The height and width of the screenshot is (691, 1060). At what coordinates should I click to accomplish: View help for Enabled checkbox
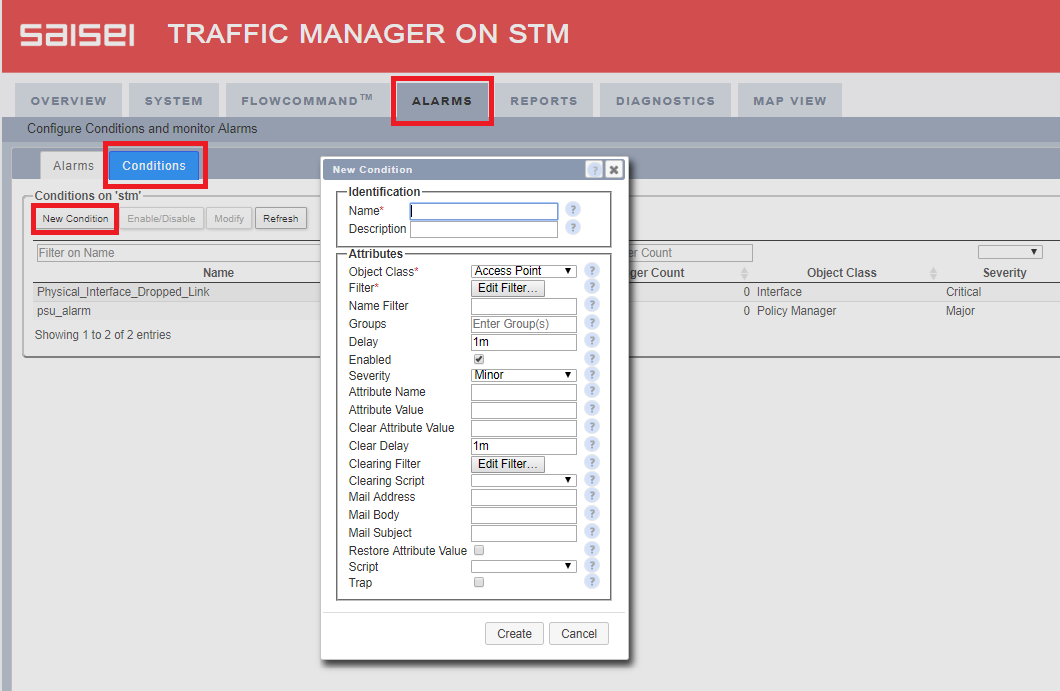click(x=592, y=358)
